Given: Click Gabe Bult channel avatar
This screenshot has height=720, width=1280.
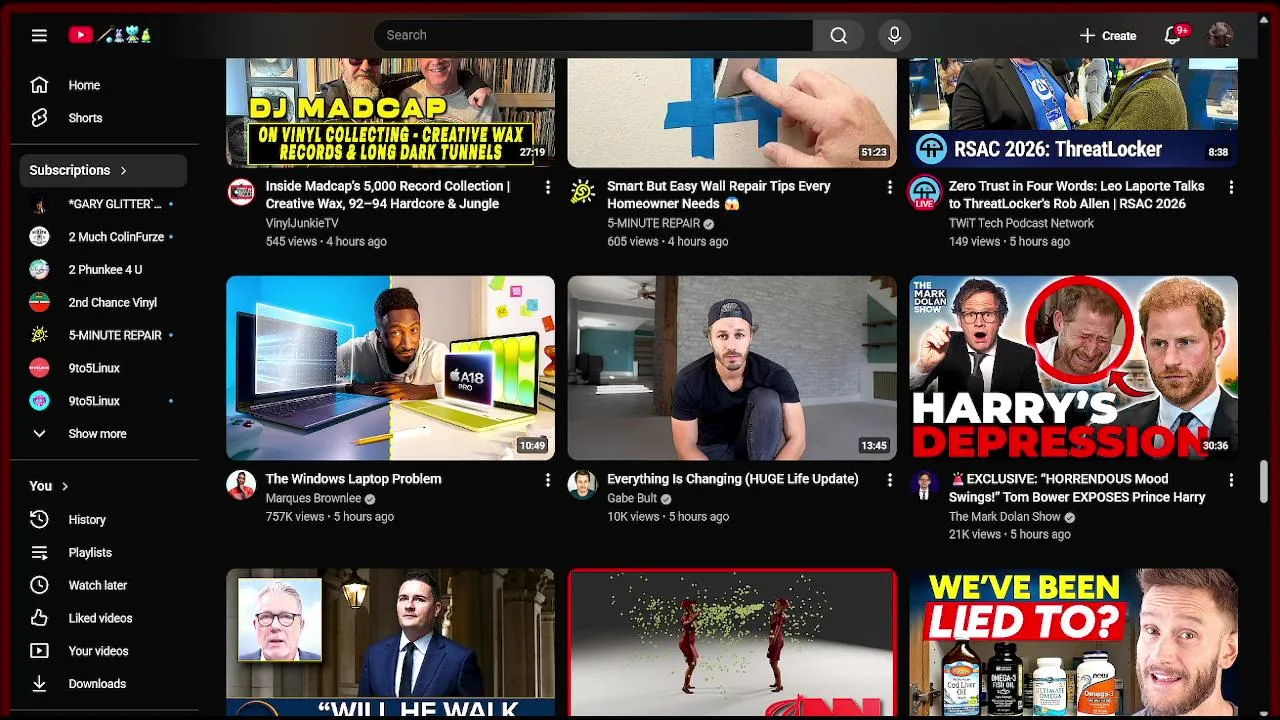Looking at the screenshot, I should [x=583, y=485].
